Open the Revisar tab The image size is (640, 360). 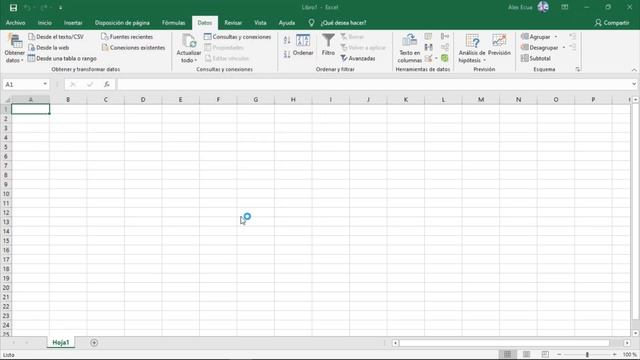click(233, 23)
